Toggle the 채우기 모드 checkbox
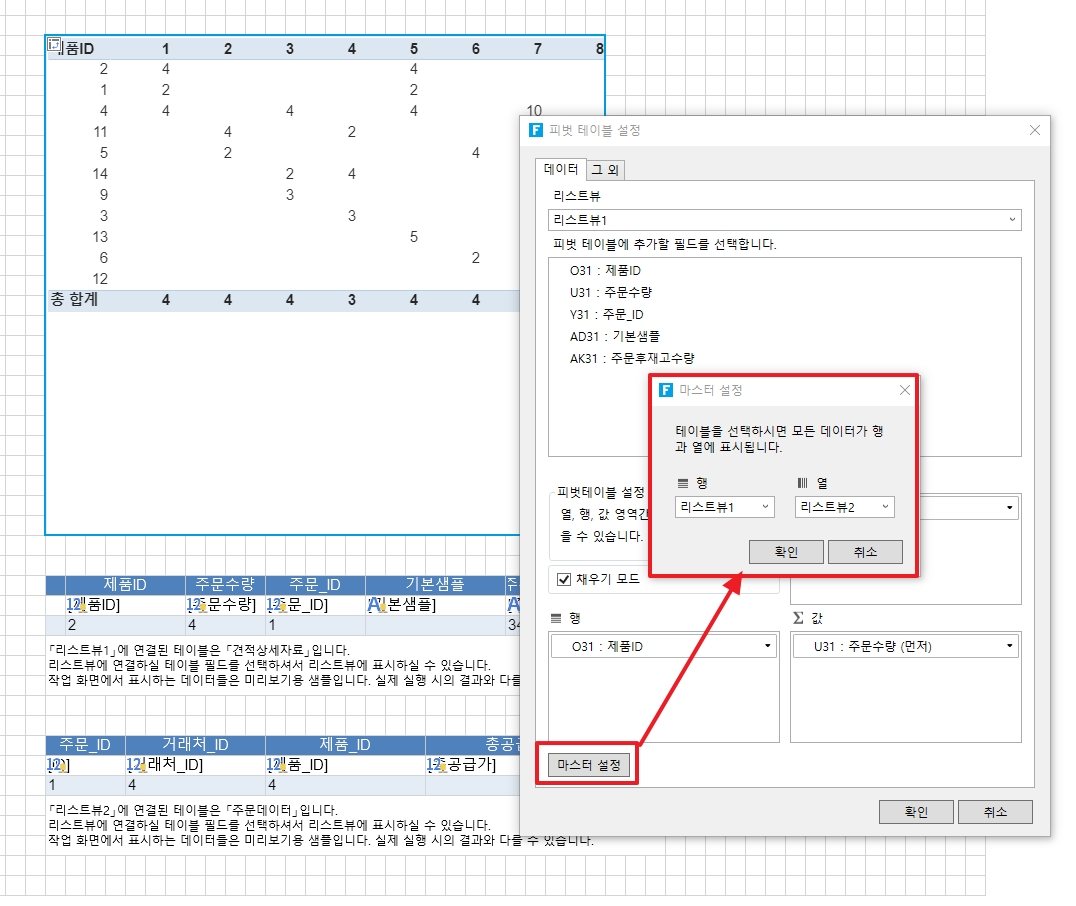 tap(564, 579)
